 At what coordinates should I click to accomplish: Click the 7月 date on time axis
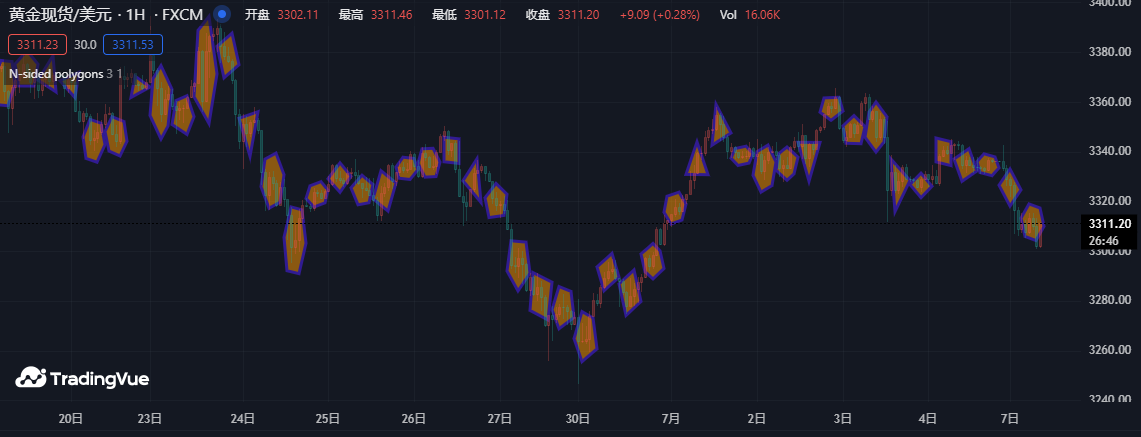point(671,419)
